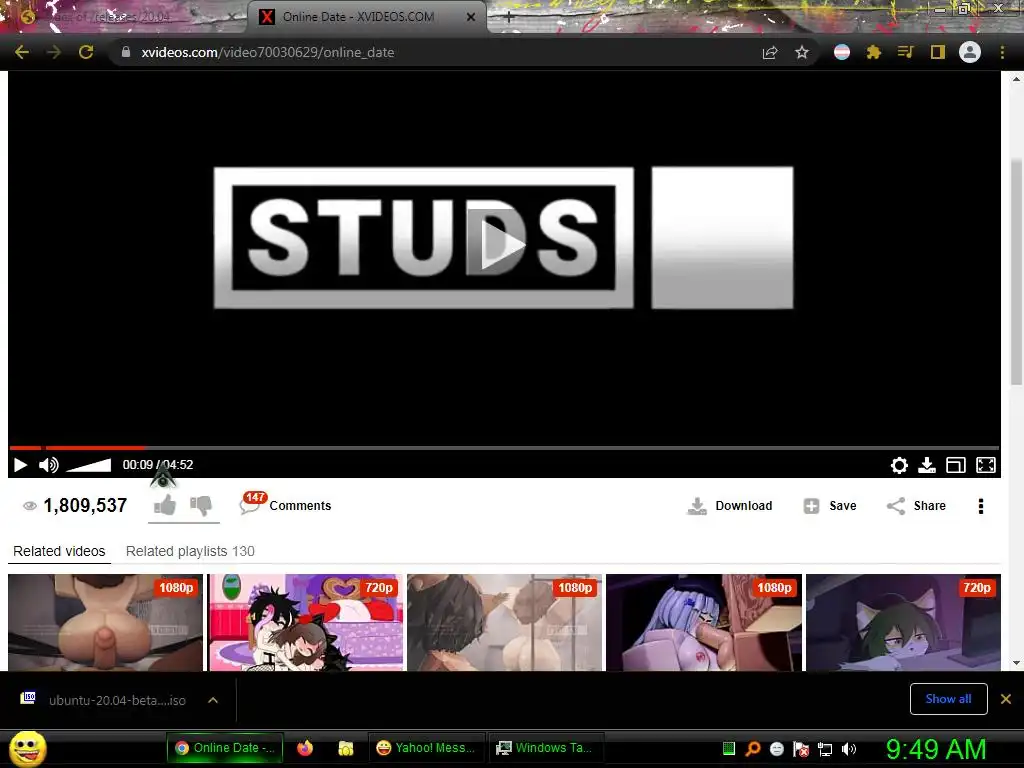Click Show all downloads
The height and width of the screenshot is (768, 1024).
[948, 699]
